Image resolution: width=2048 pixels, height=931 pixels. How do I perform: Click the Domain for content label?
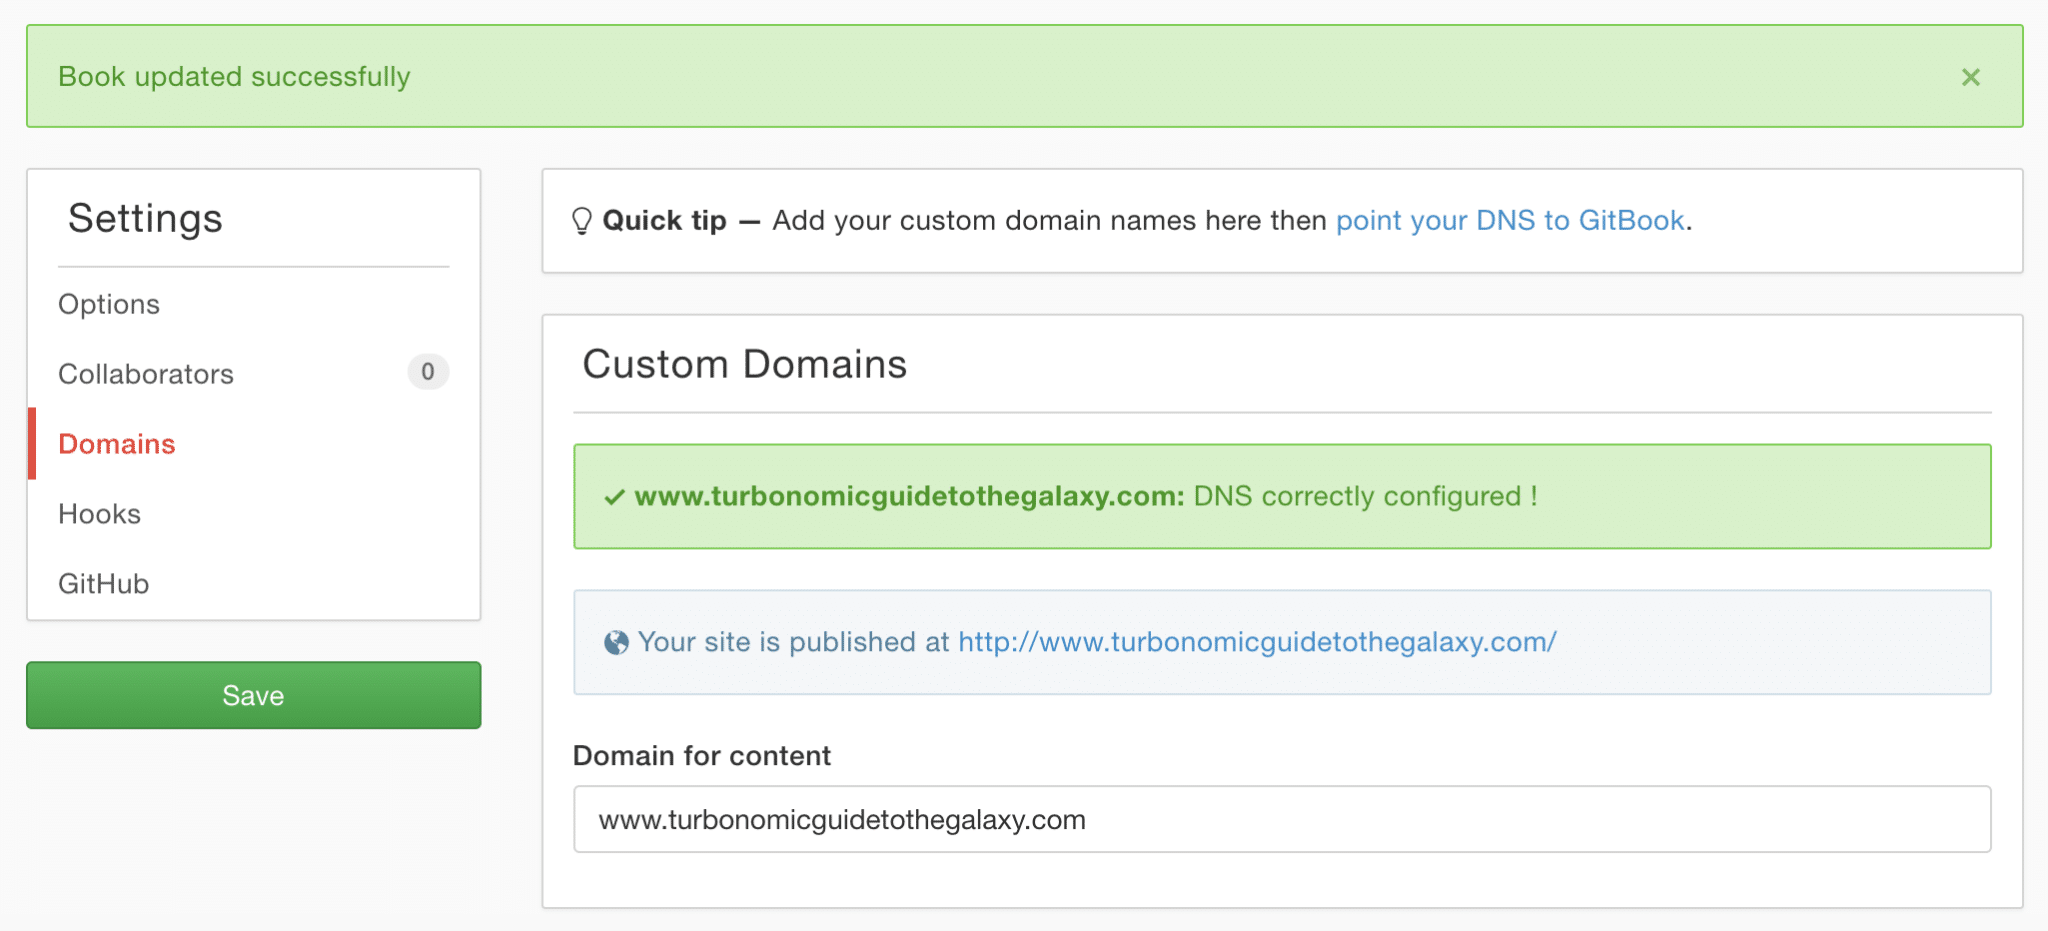point(701,756)
